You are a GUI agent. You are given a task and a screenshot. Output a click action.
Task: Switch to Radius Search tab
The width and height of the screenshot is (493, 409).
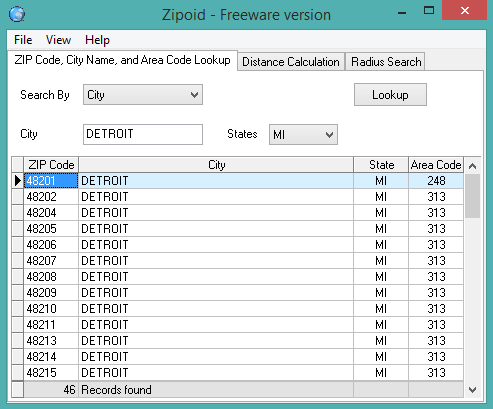click(x=386, y=62)
